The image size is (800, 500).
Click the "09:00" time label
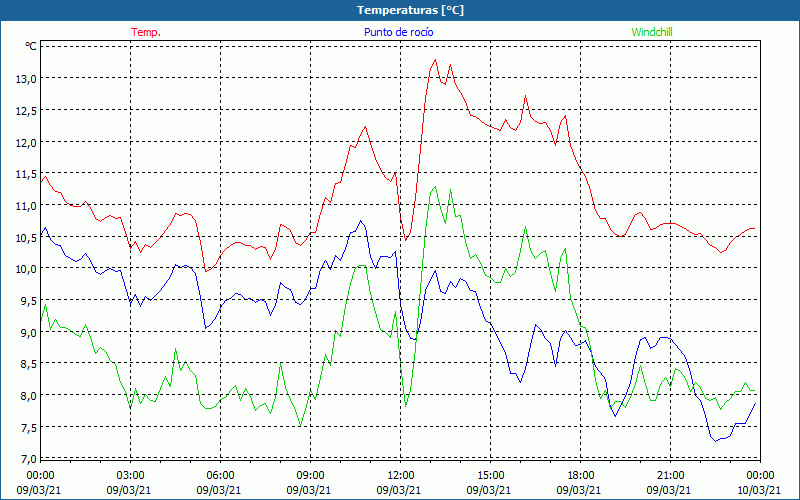coord(311,476)
